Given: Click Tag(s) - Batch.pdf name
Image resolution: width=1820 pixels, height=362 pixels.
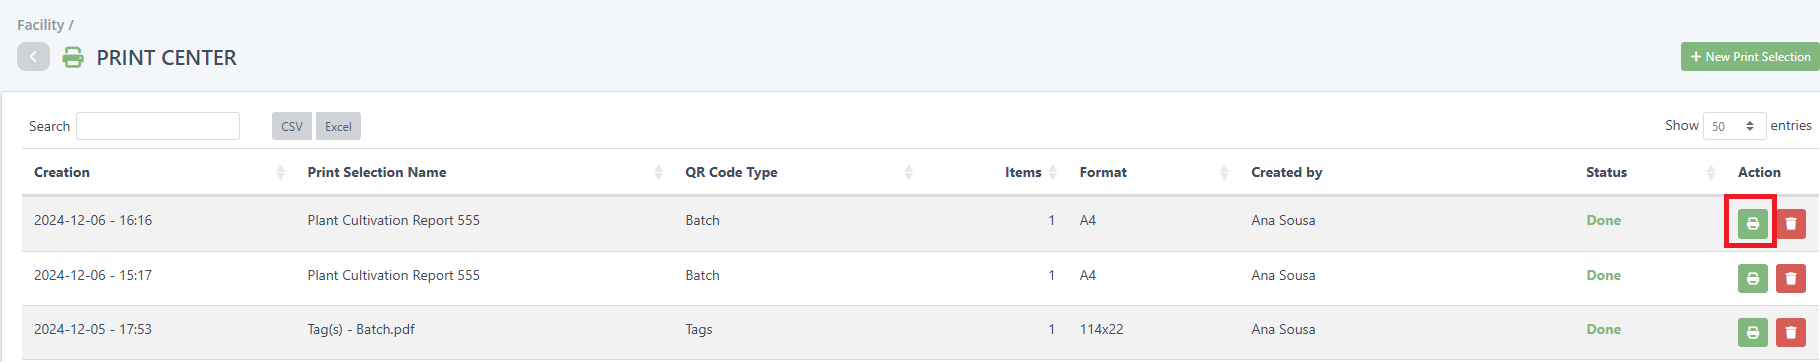Looking at the screenshot, I should 361,329.
